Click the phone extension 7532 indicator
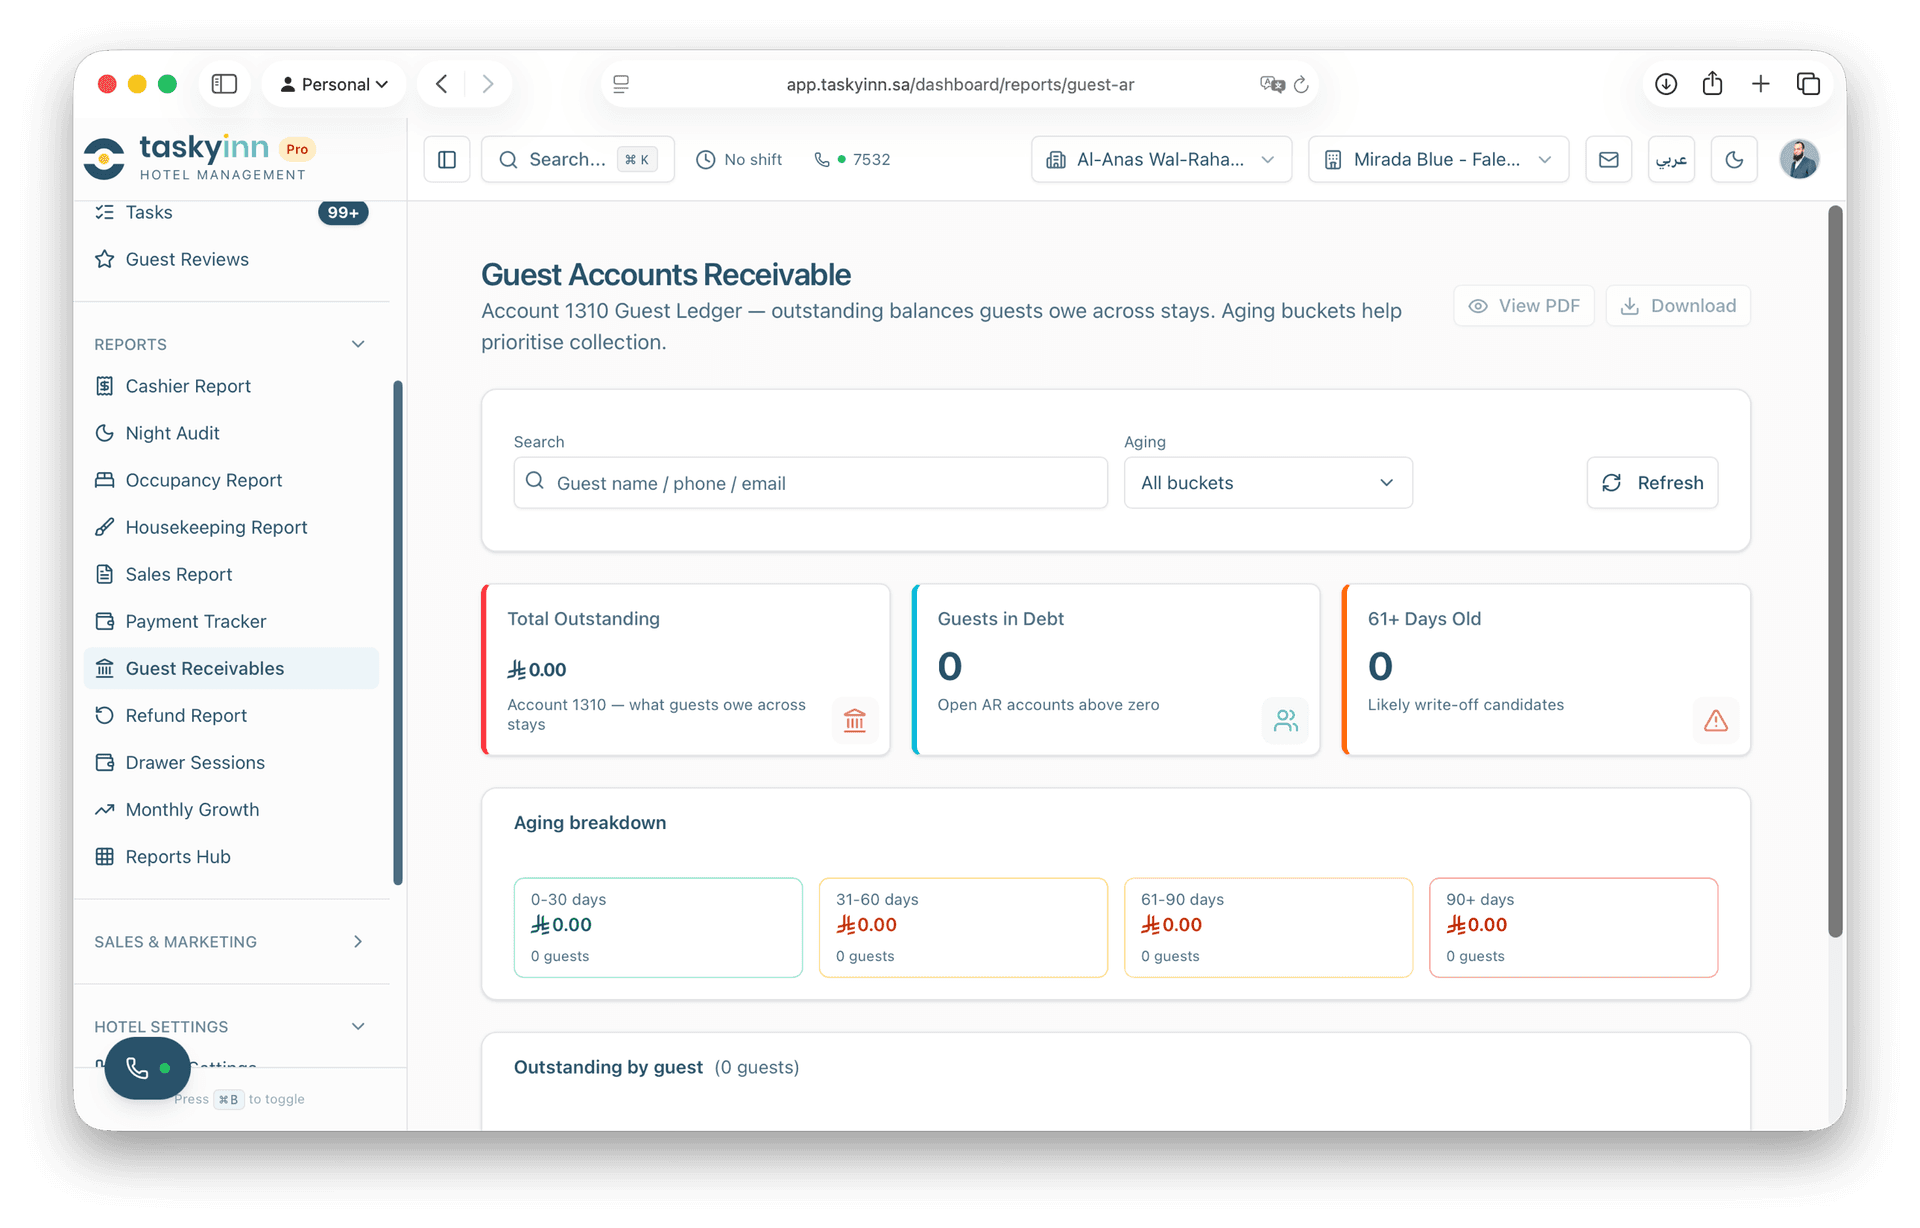Image resolution: width=1920 pixels, height=1228 pixels. (853, 160)
